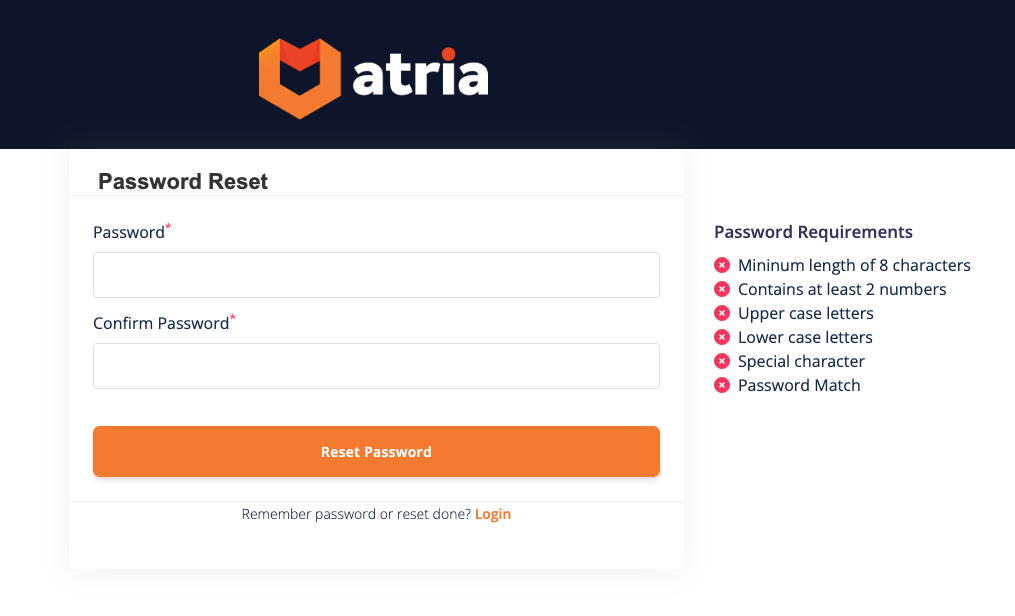Click the Mininum length of 8 characters text
Screen dimensions: 1015x616
click(854, 265)
